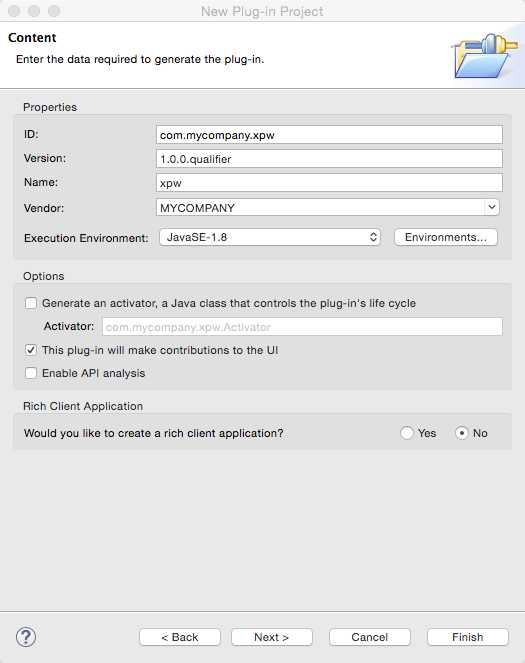Click the Finish button

[468, 637]
